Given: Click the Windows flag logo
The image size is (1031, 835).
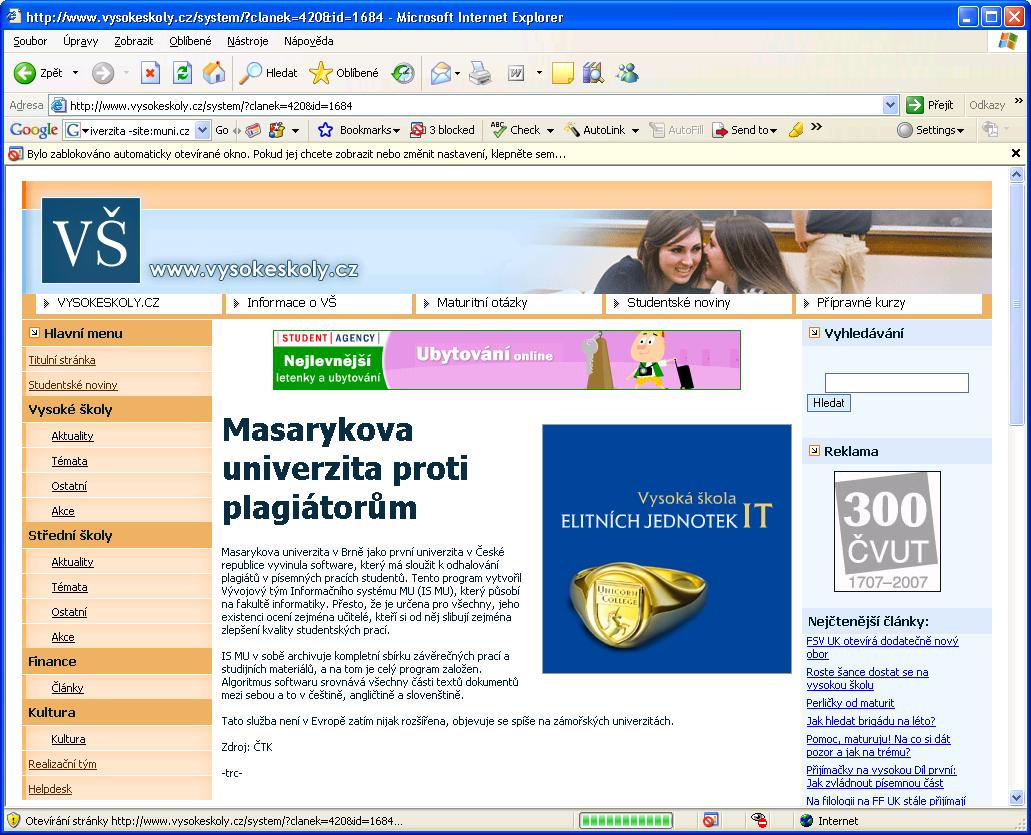Looking at the screenshot, I should pos(1007,41).
